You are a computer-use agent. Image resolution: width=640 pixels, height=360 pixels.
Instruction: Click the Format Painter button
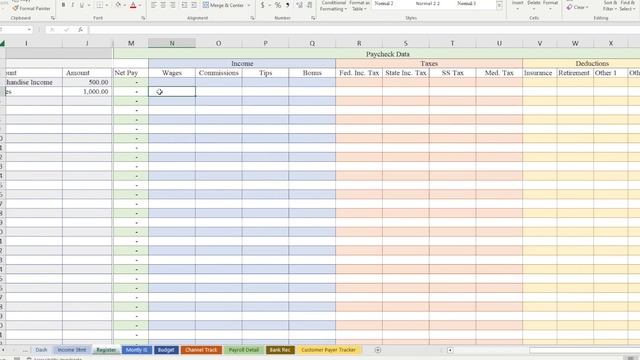(x=31, y=8)
